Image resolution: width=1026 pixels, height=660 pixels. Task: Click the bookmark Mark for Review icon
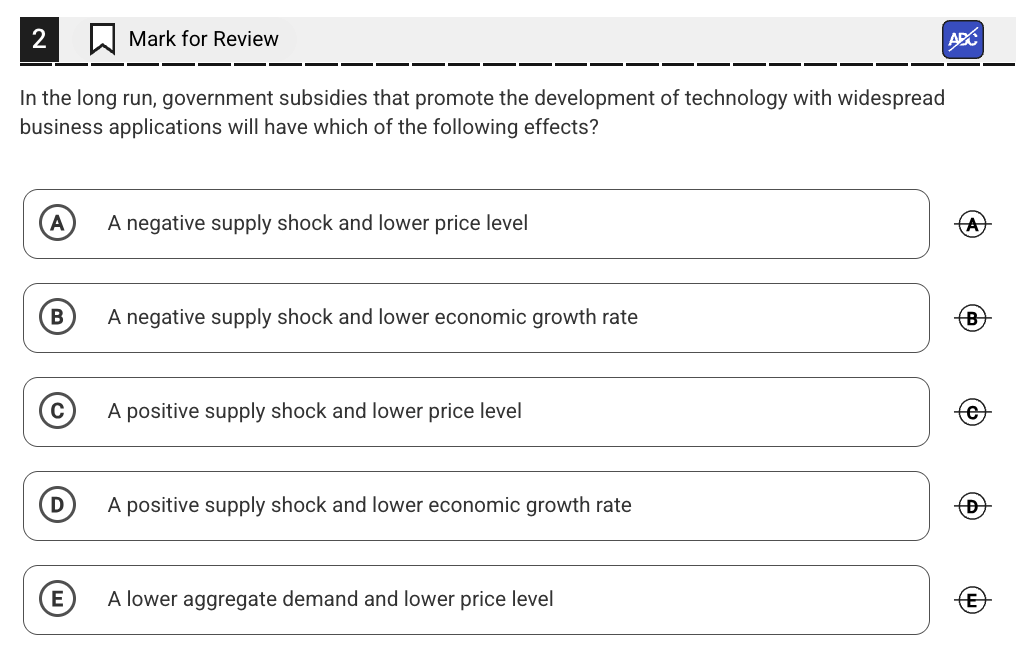point(101,40)
